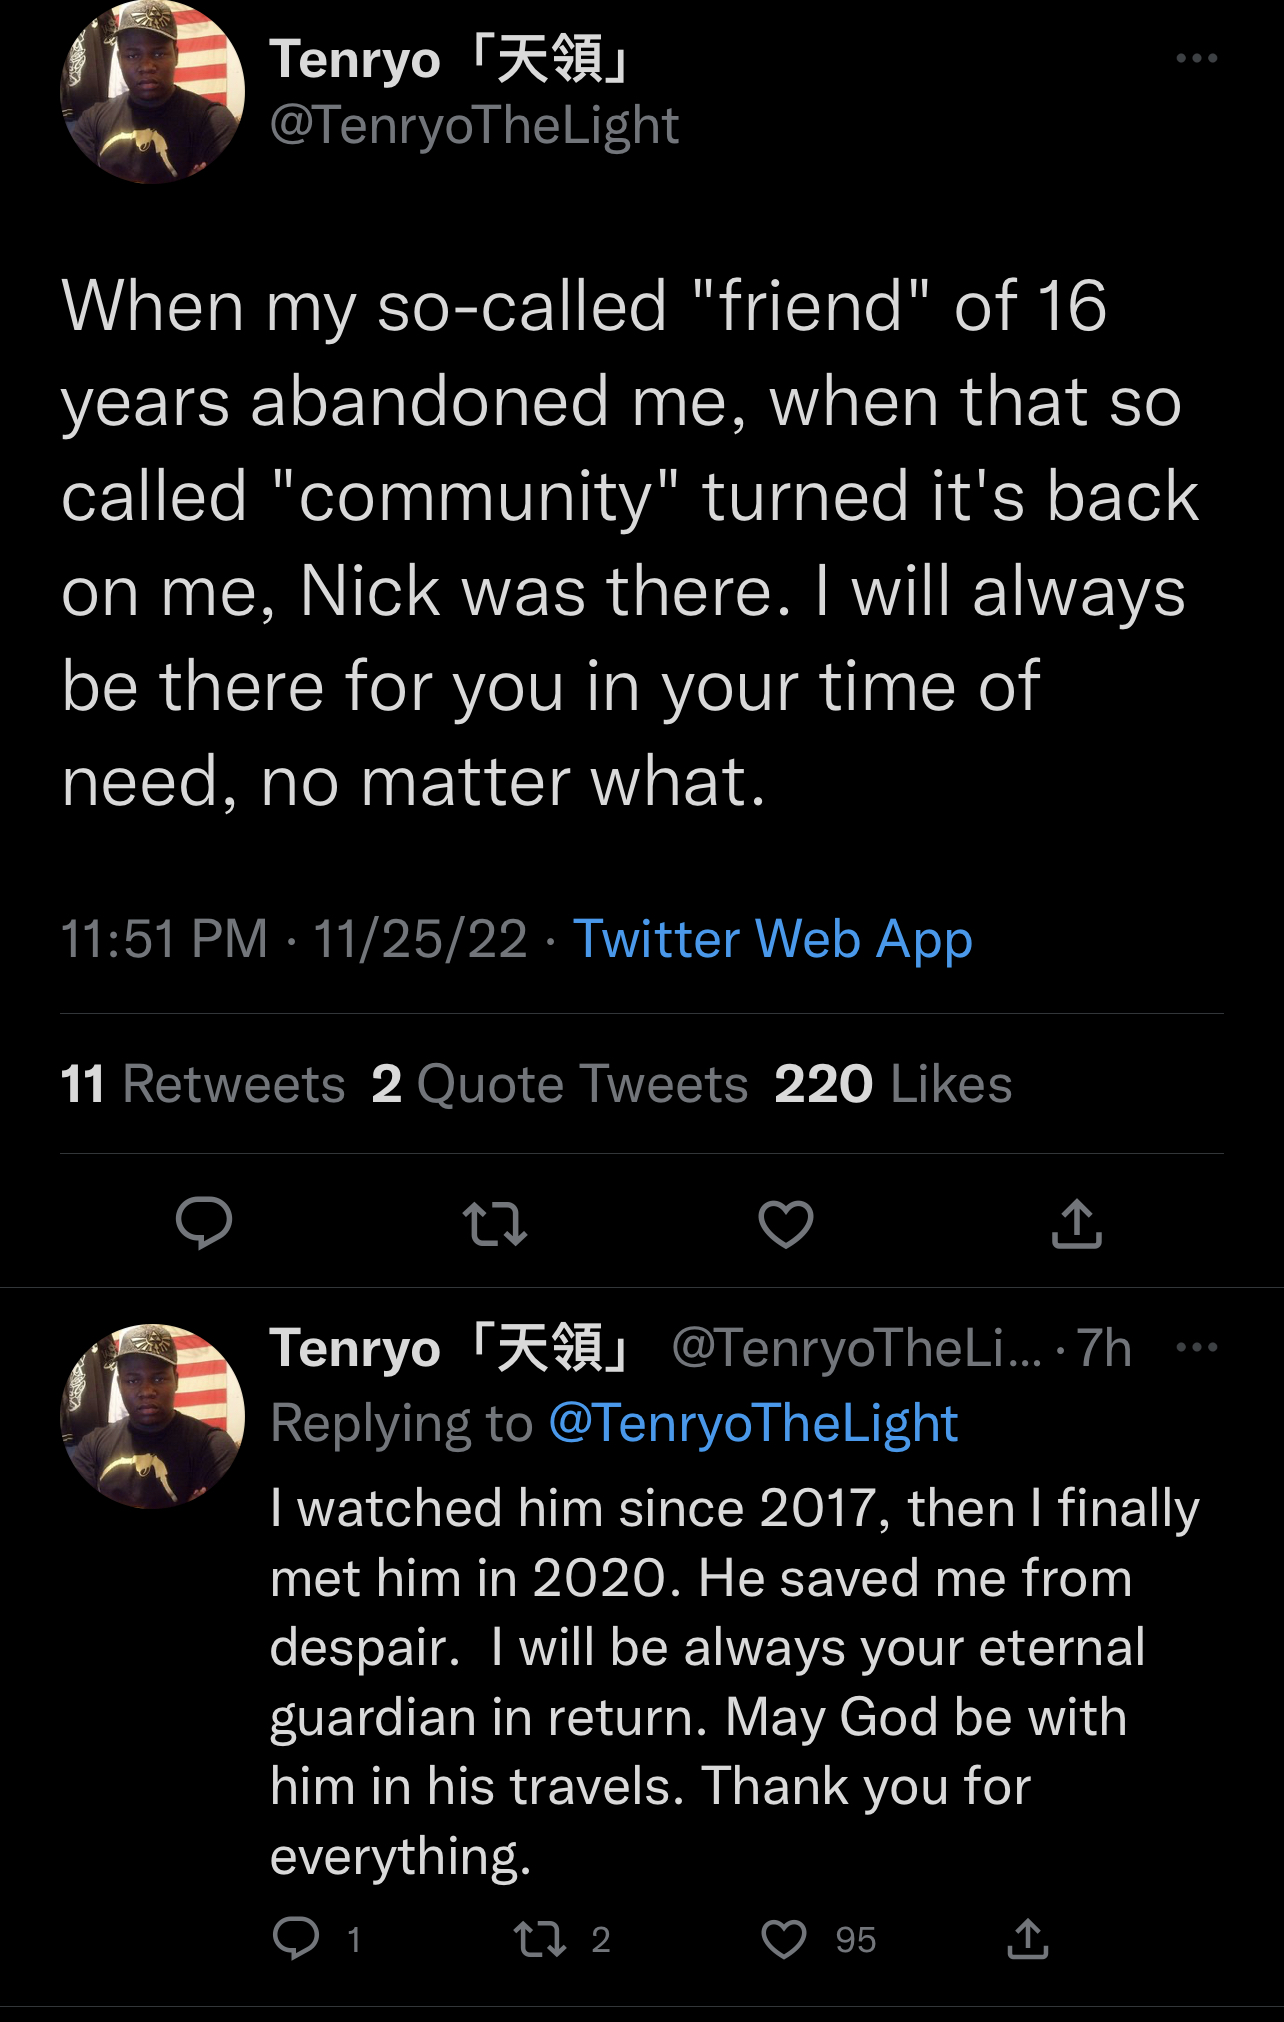The image size is (1284, 2022).
Task: Retweet the main tweet
Action: (x=495, y=1224)
